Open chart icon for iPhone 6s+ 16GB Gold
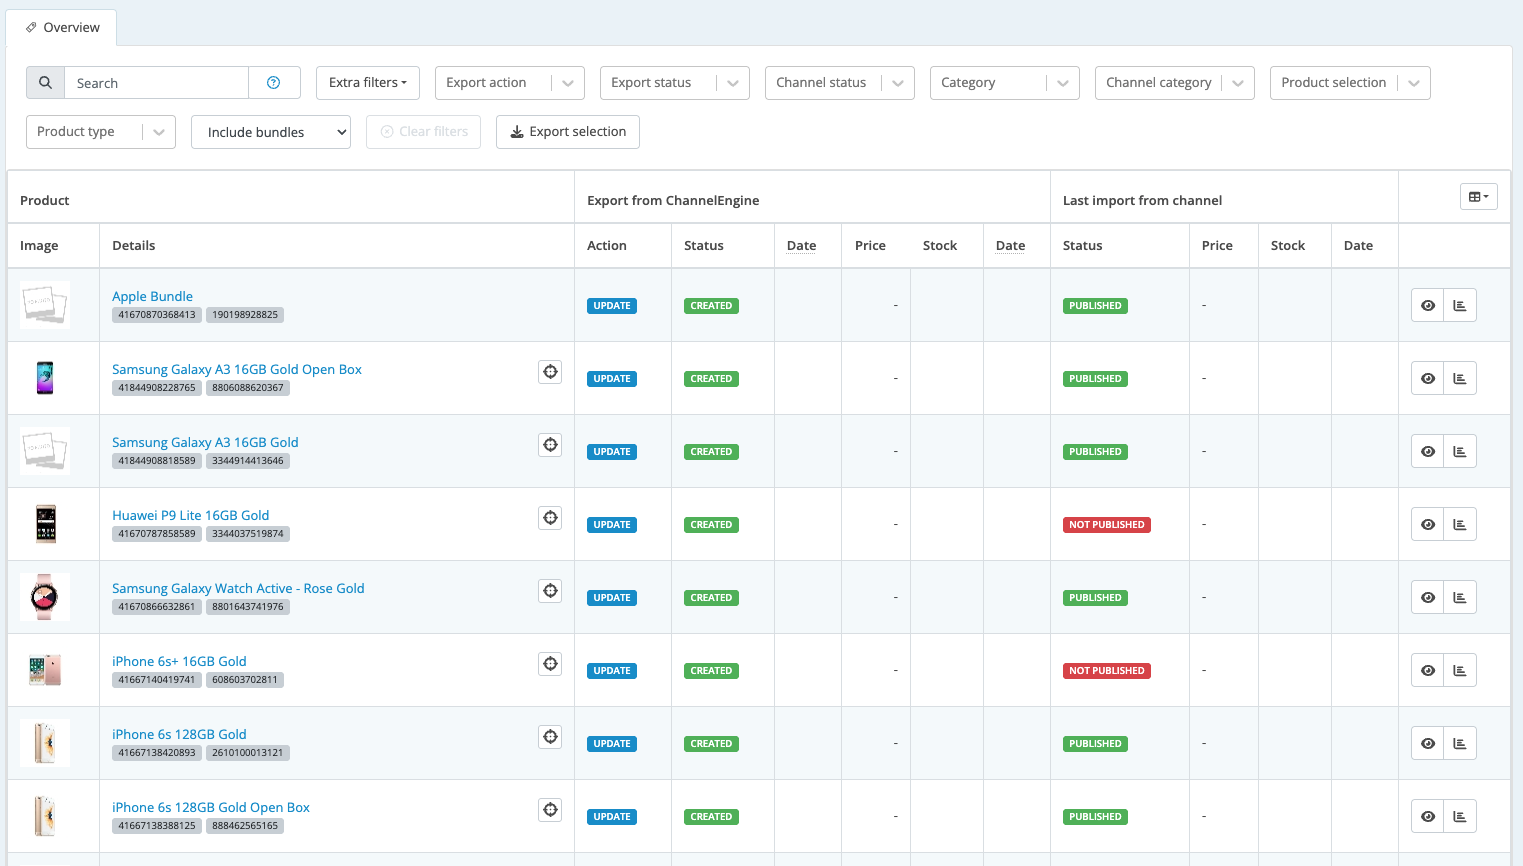1523x866 pixels. tap(1460, 670)
